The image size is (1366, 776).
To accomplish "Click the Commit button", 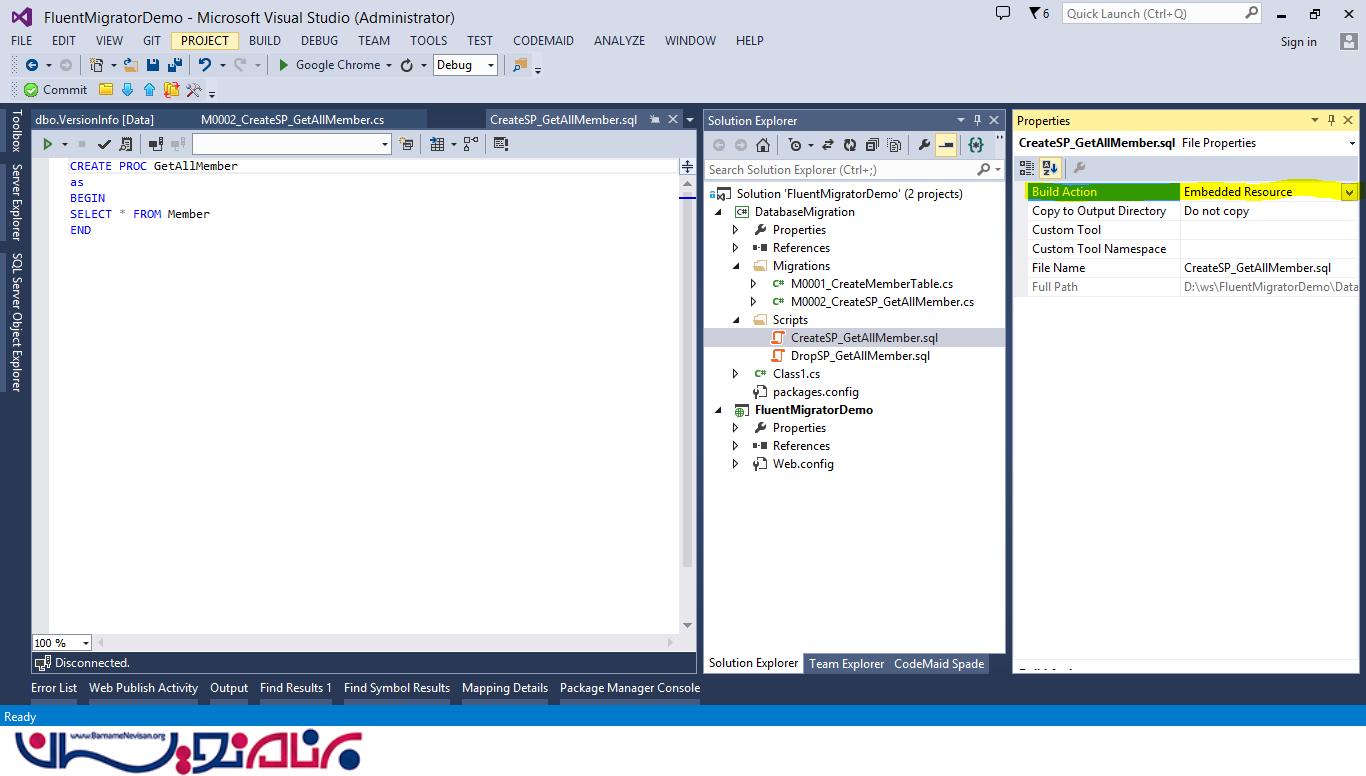I will coord(56,90).
